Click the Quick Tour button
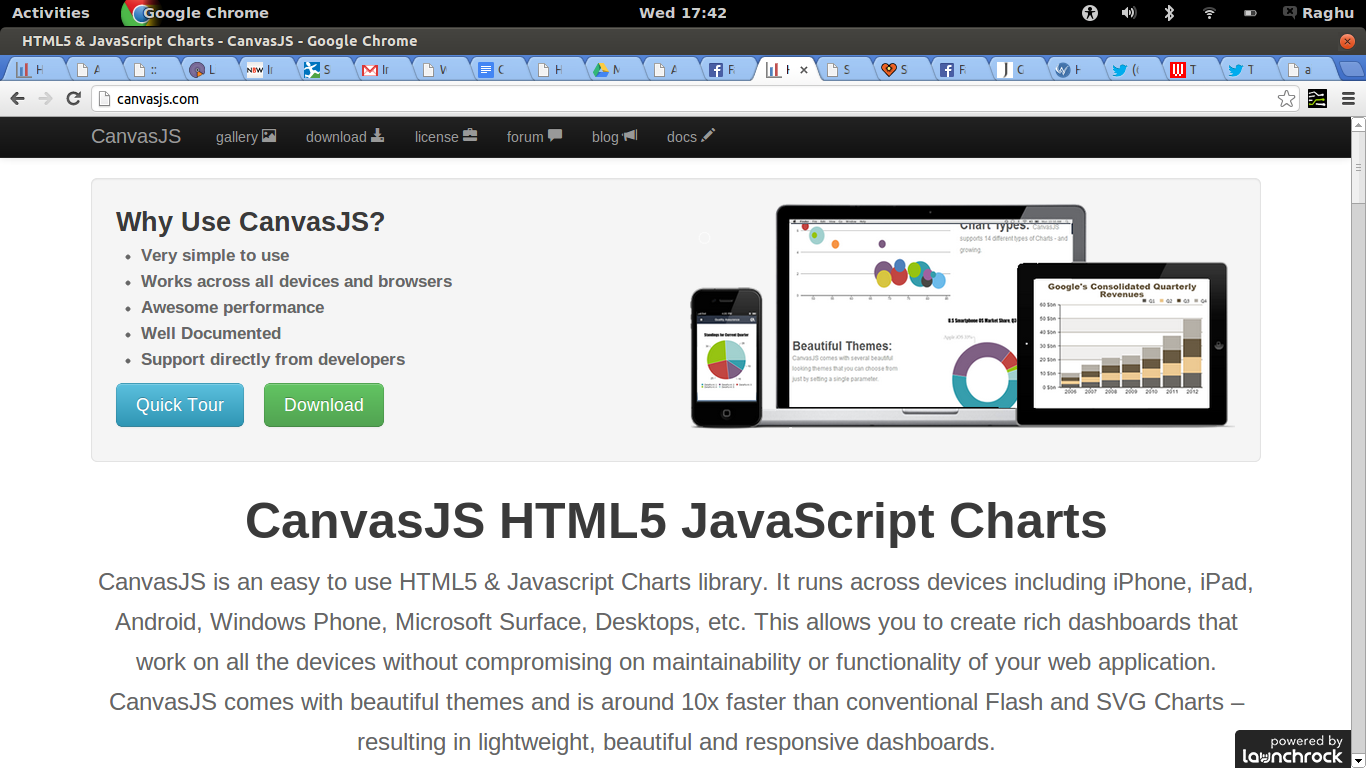Image resolution: width=1366 pixels, height=768 pixels. point(179,405)
